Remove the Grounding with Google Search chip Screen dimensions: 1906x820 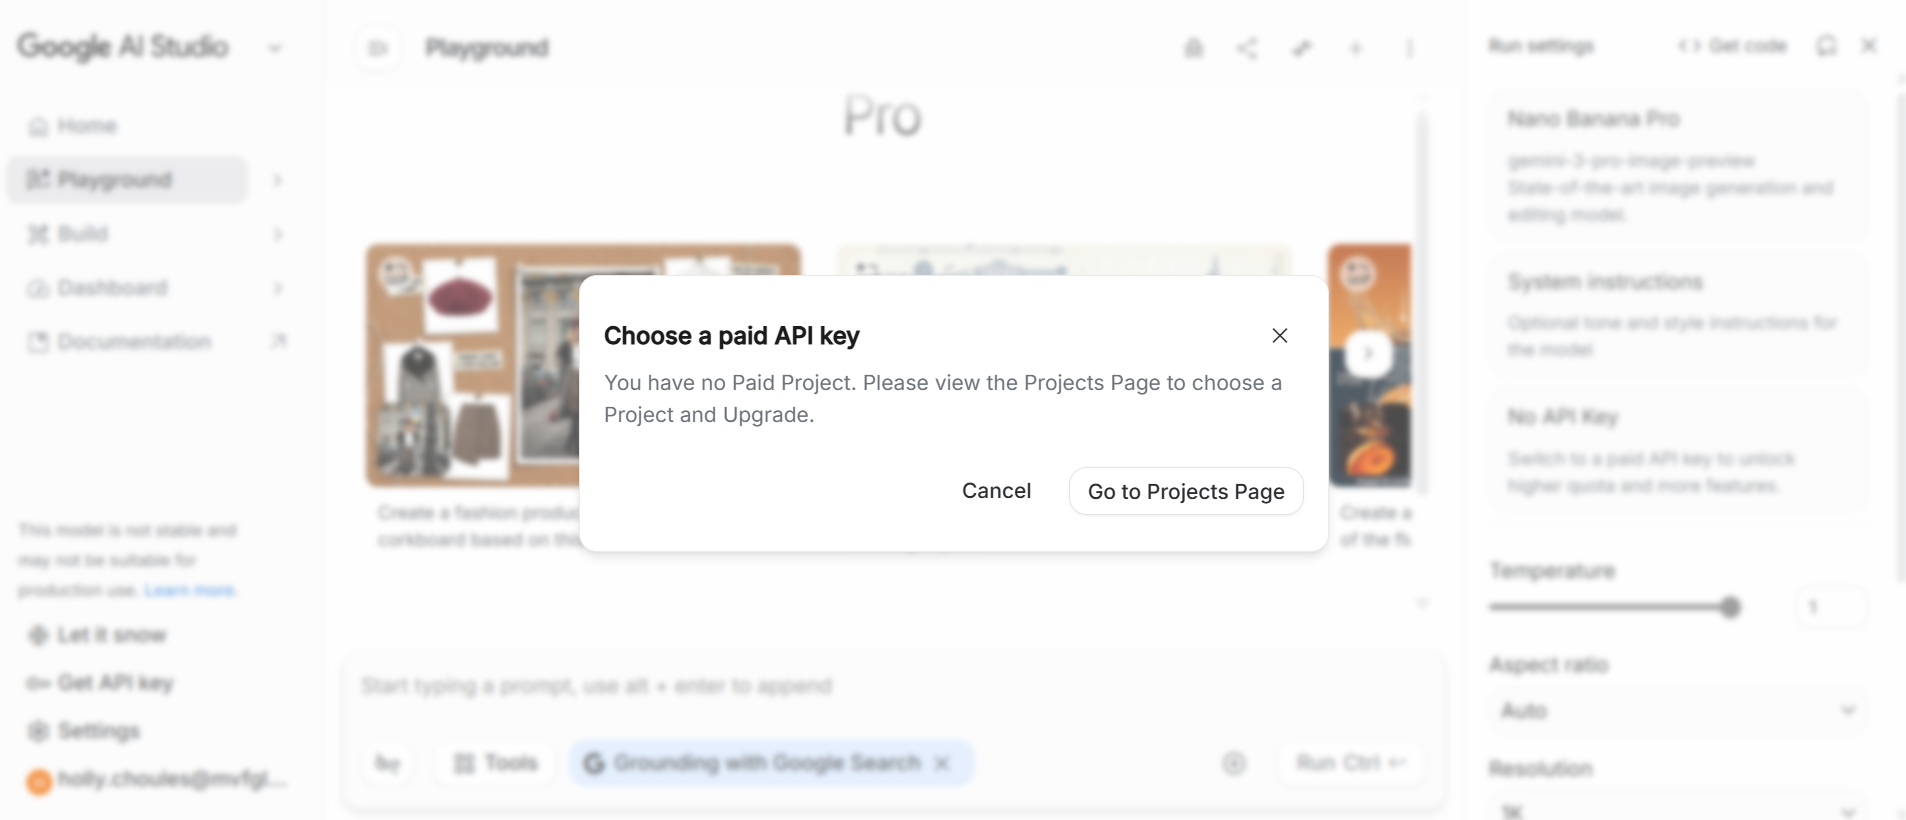point(941,762)
